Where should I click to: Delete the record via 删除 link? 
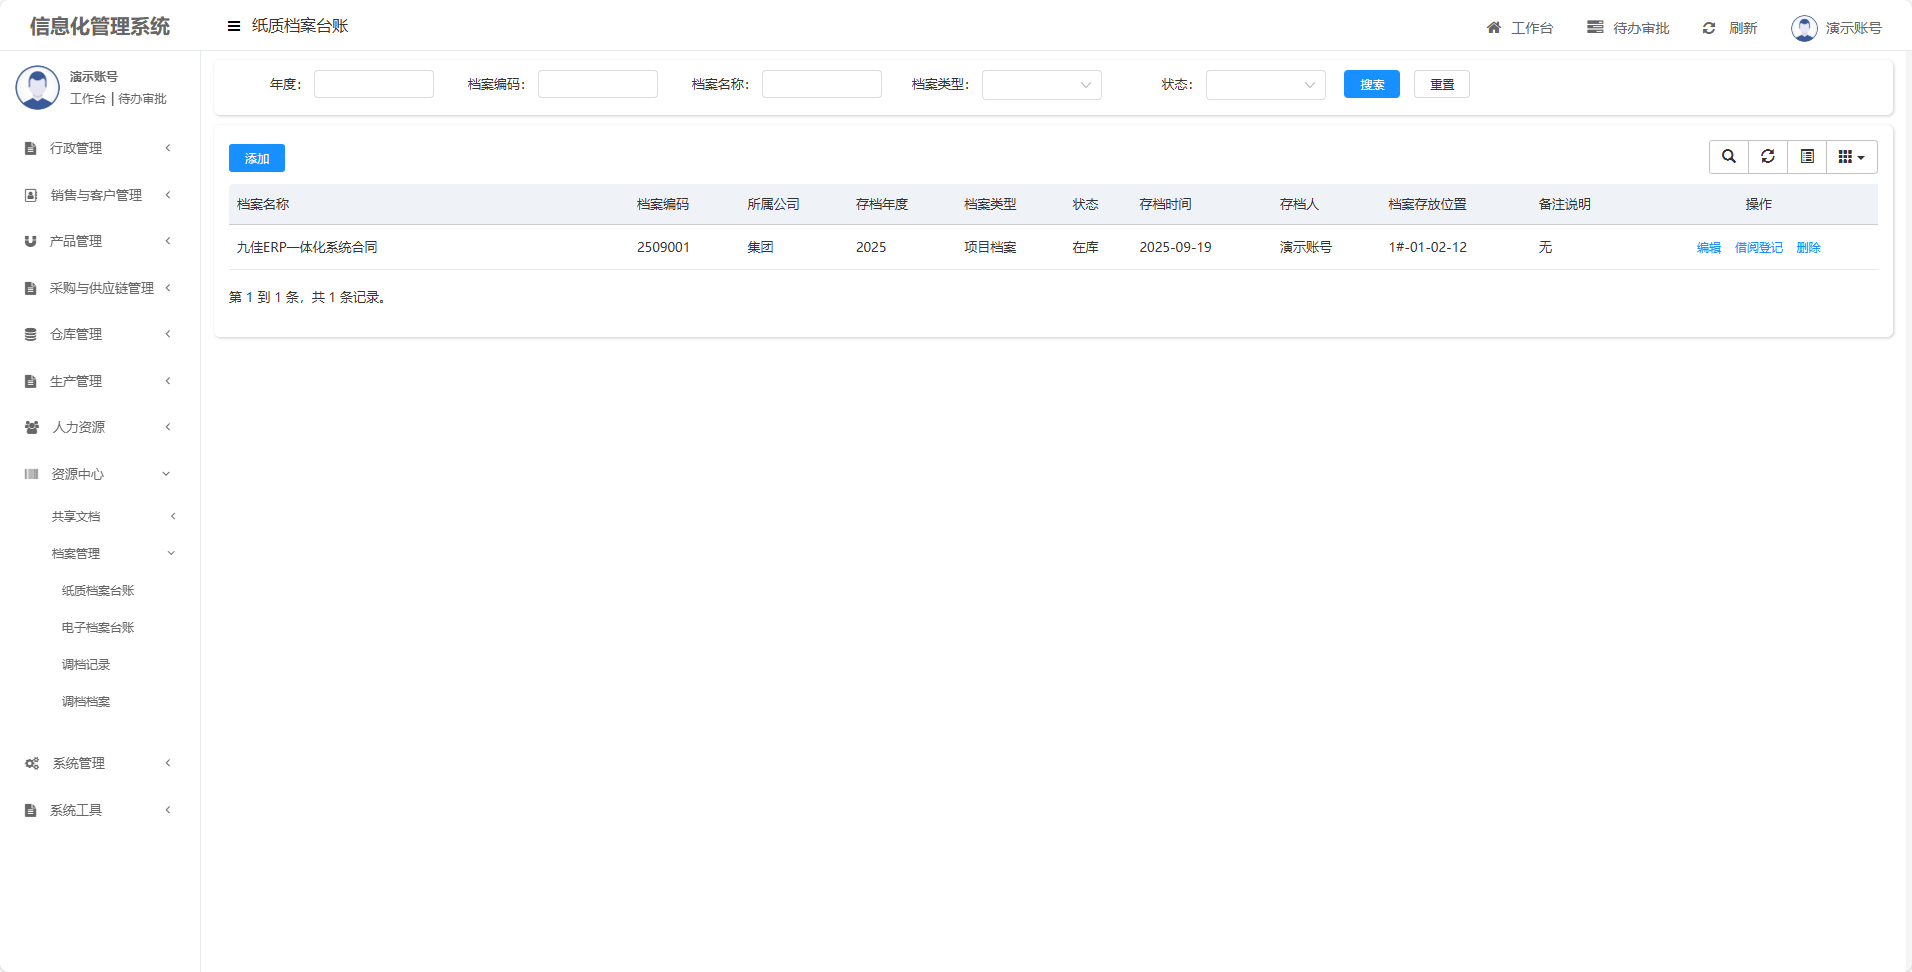click(x=1808, y=248)
